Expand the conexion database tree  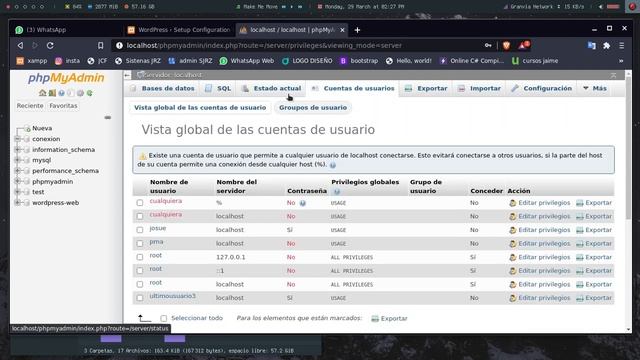coord(18,139)
